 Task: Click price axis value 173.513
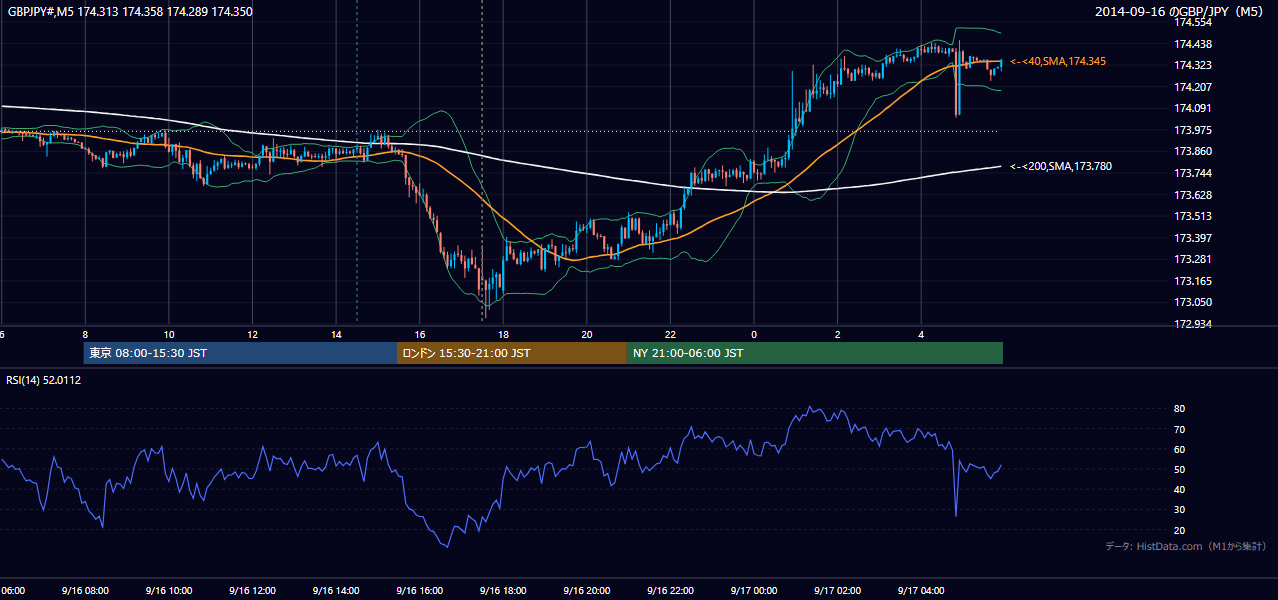1192,216
